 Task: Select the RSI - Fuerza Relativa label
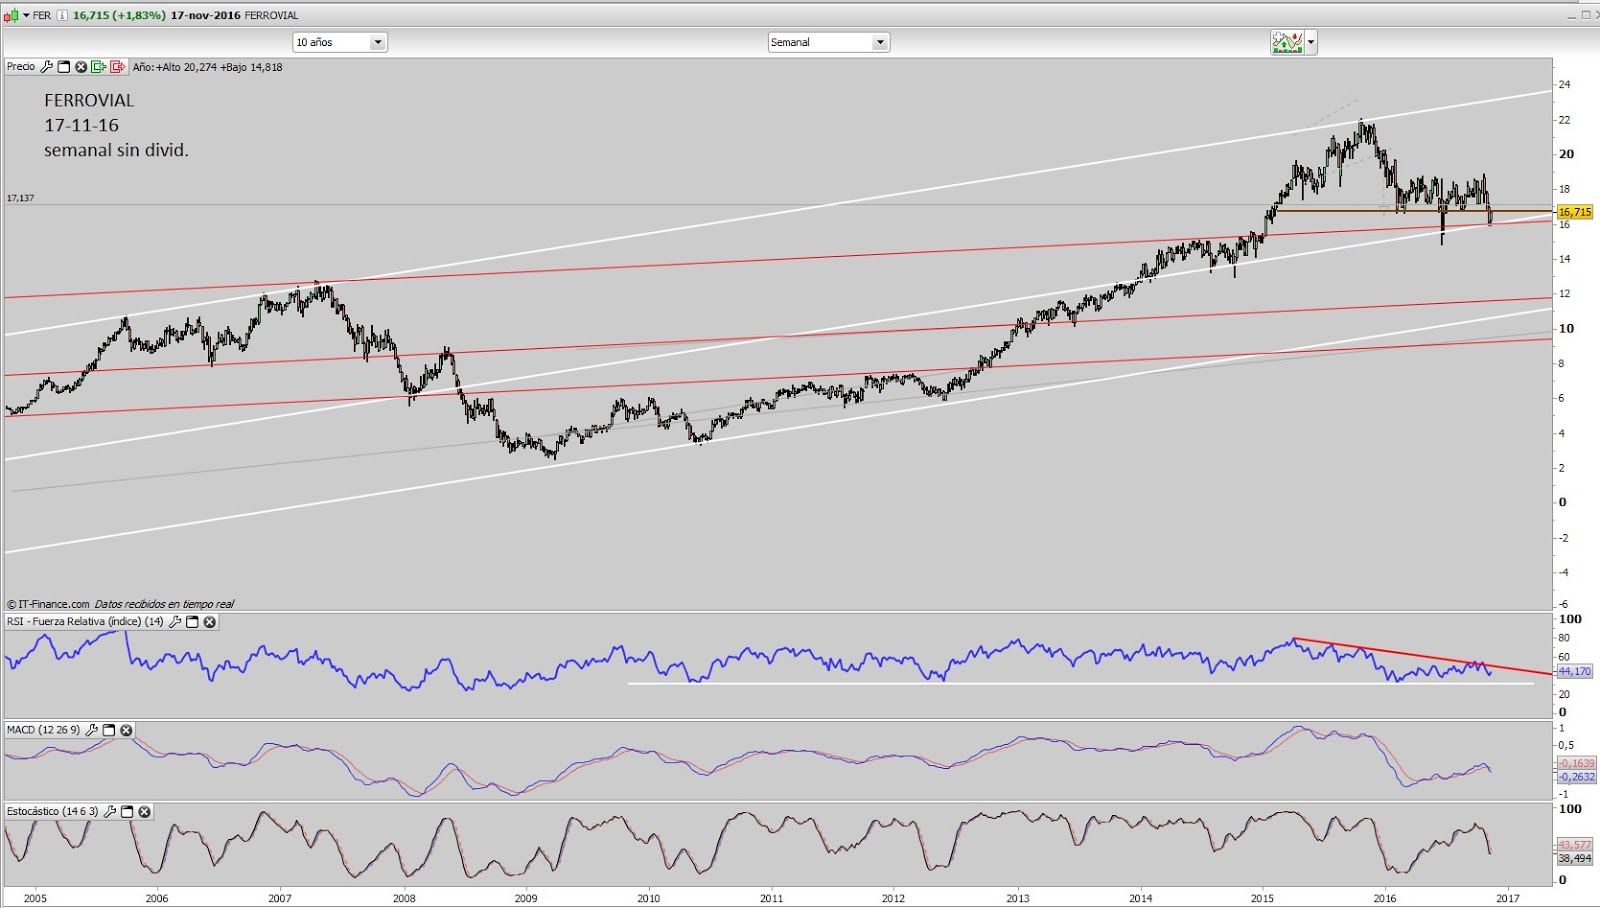[x=85, y=622]
